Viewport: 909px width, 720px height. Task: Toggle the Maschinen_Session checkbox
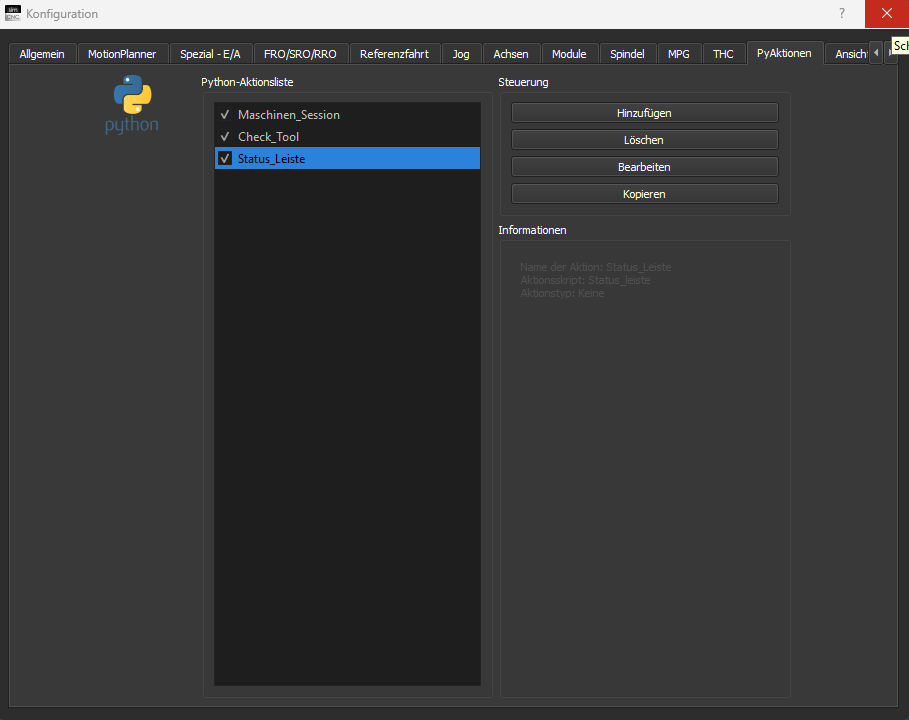tap(225, 115)
